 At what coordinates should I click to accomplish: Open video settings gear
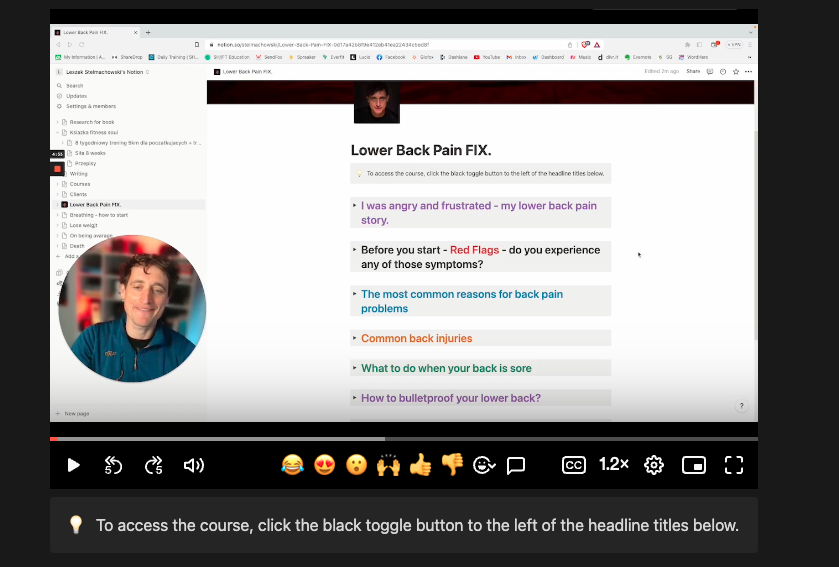tap(654, 465)
